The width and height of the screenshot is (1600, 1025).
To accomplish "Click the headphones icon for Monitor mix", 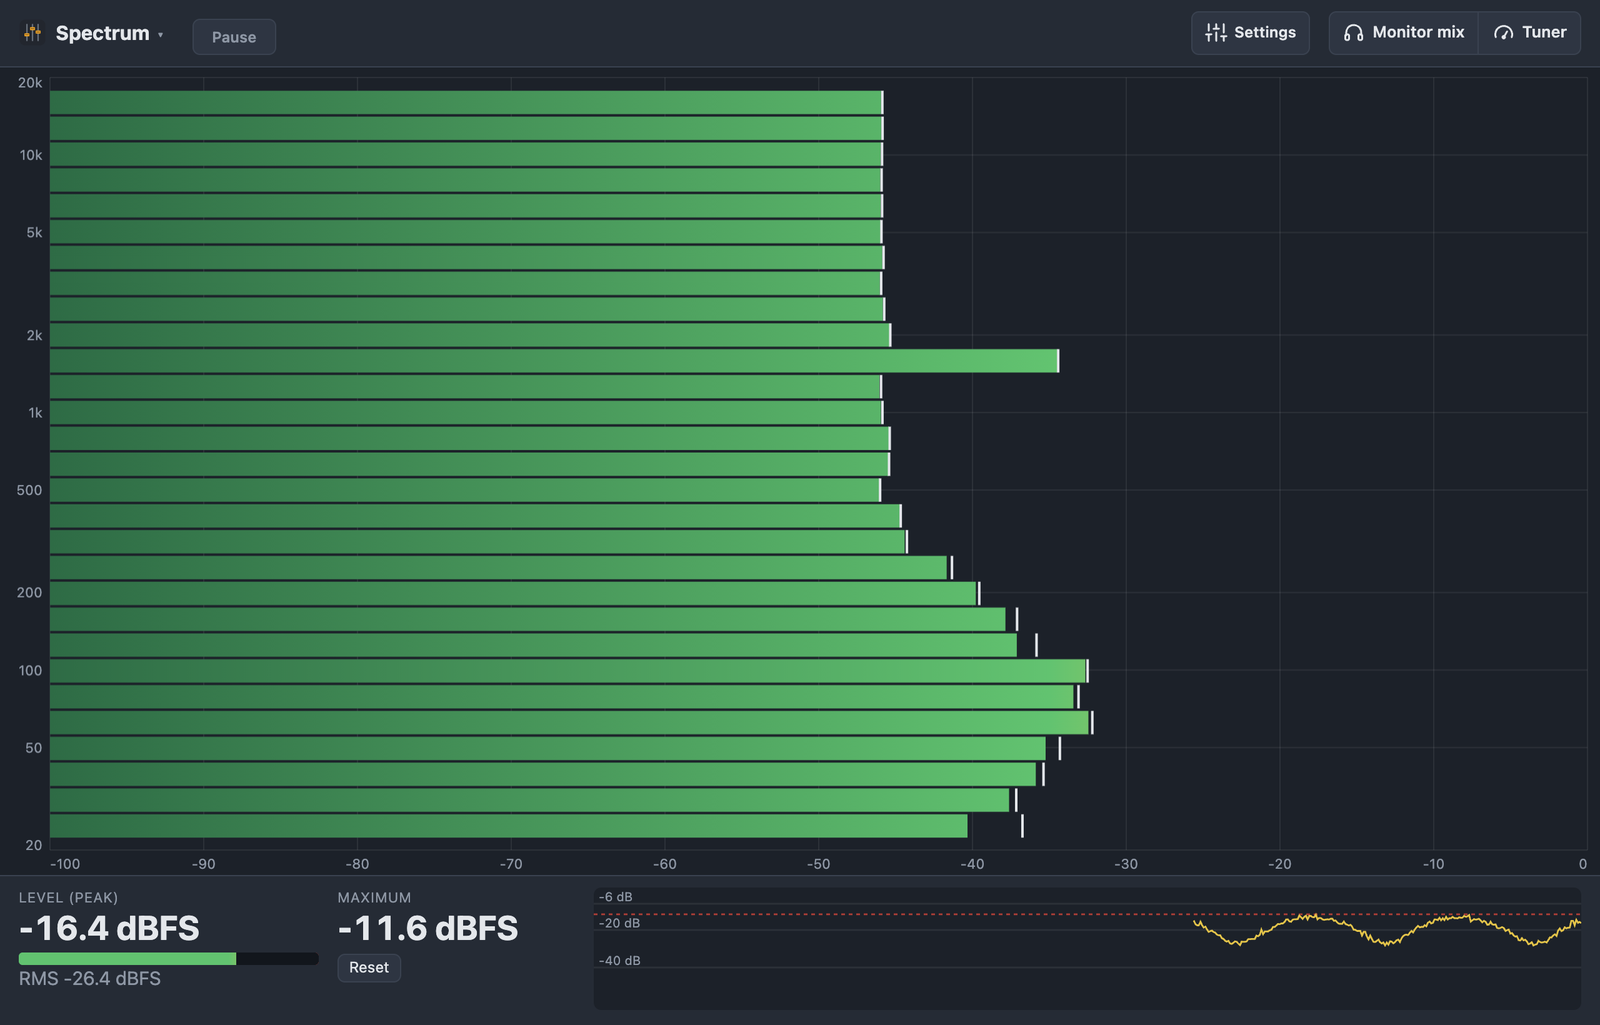I will click(x=1353, y=33).
